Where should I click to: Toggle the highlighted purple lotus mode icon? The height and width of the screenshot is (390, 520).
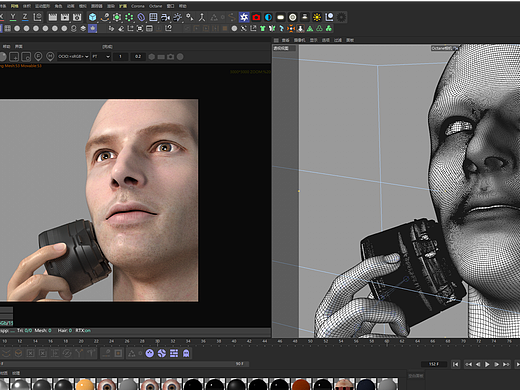coord(92,28)
